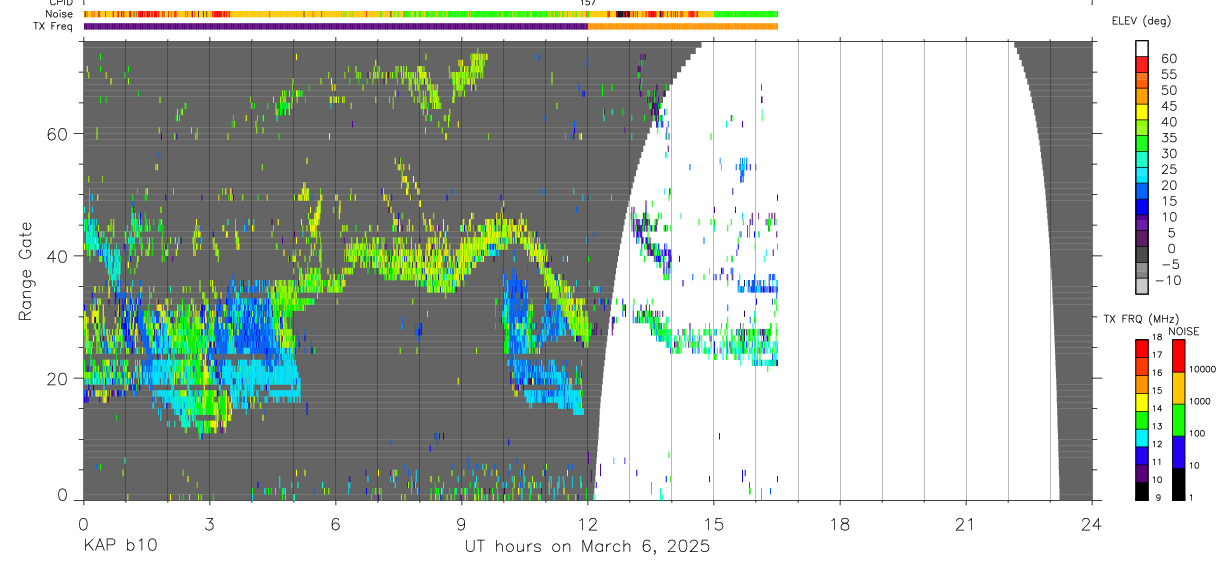Click the 'NOISE' legend title
The image size is (1228, 567).
tap(1183, 331)
